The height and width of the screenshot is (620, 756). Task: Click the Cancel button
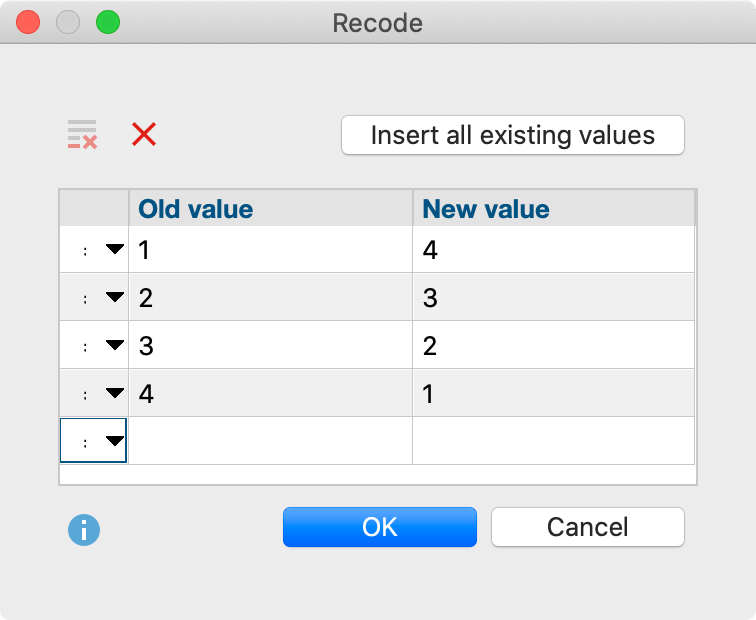(587, 527)
